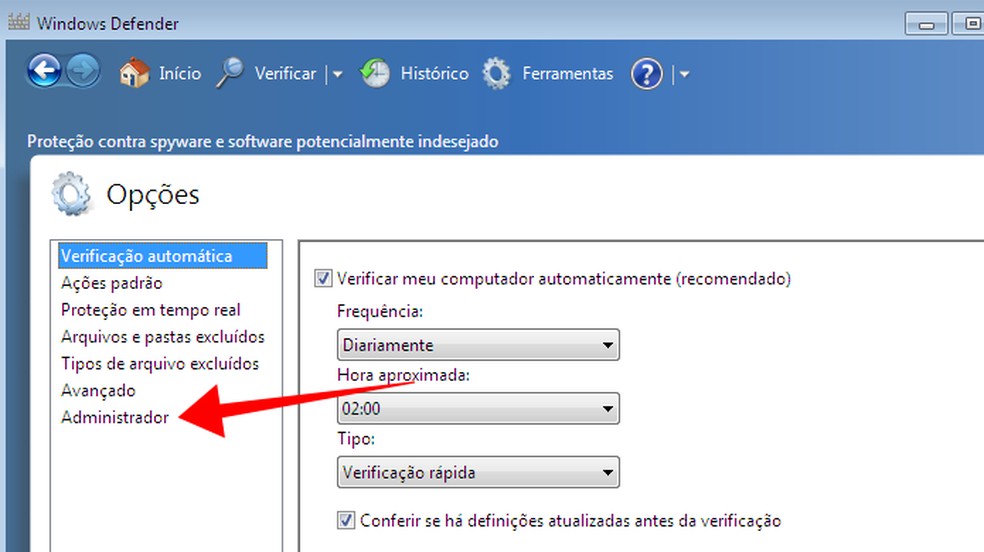Open help via the question mark icon
The height and width of the screenshot is (552, 984).
[647, 73]
